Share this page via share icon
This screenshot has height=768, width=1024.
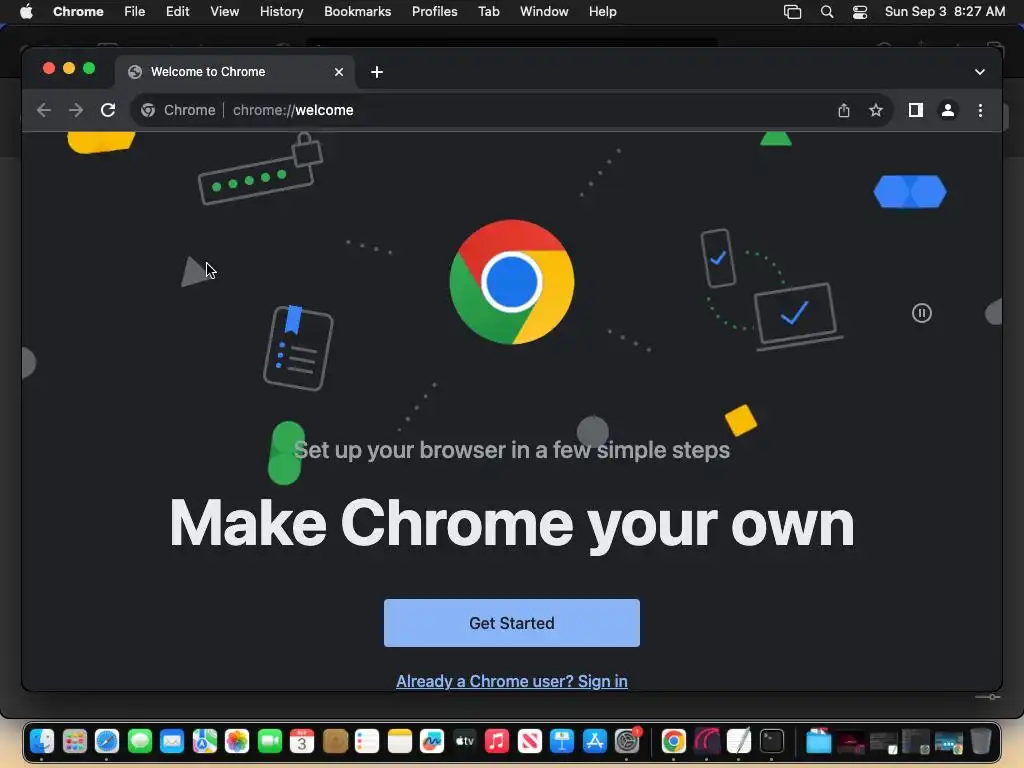pos(844,110)
